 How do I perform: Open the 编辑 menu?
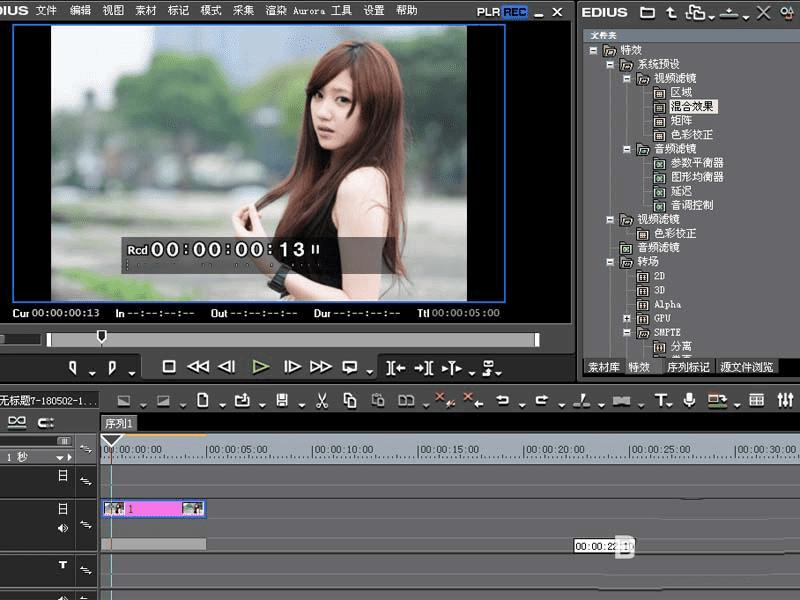coord(80,10)
